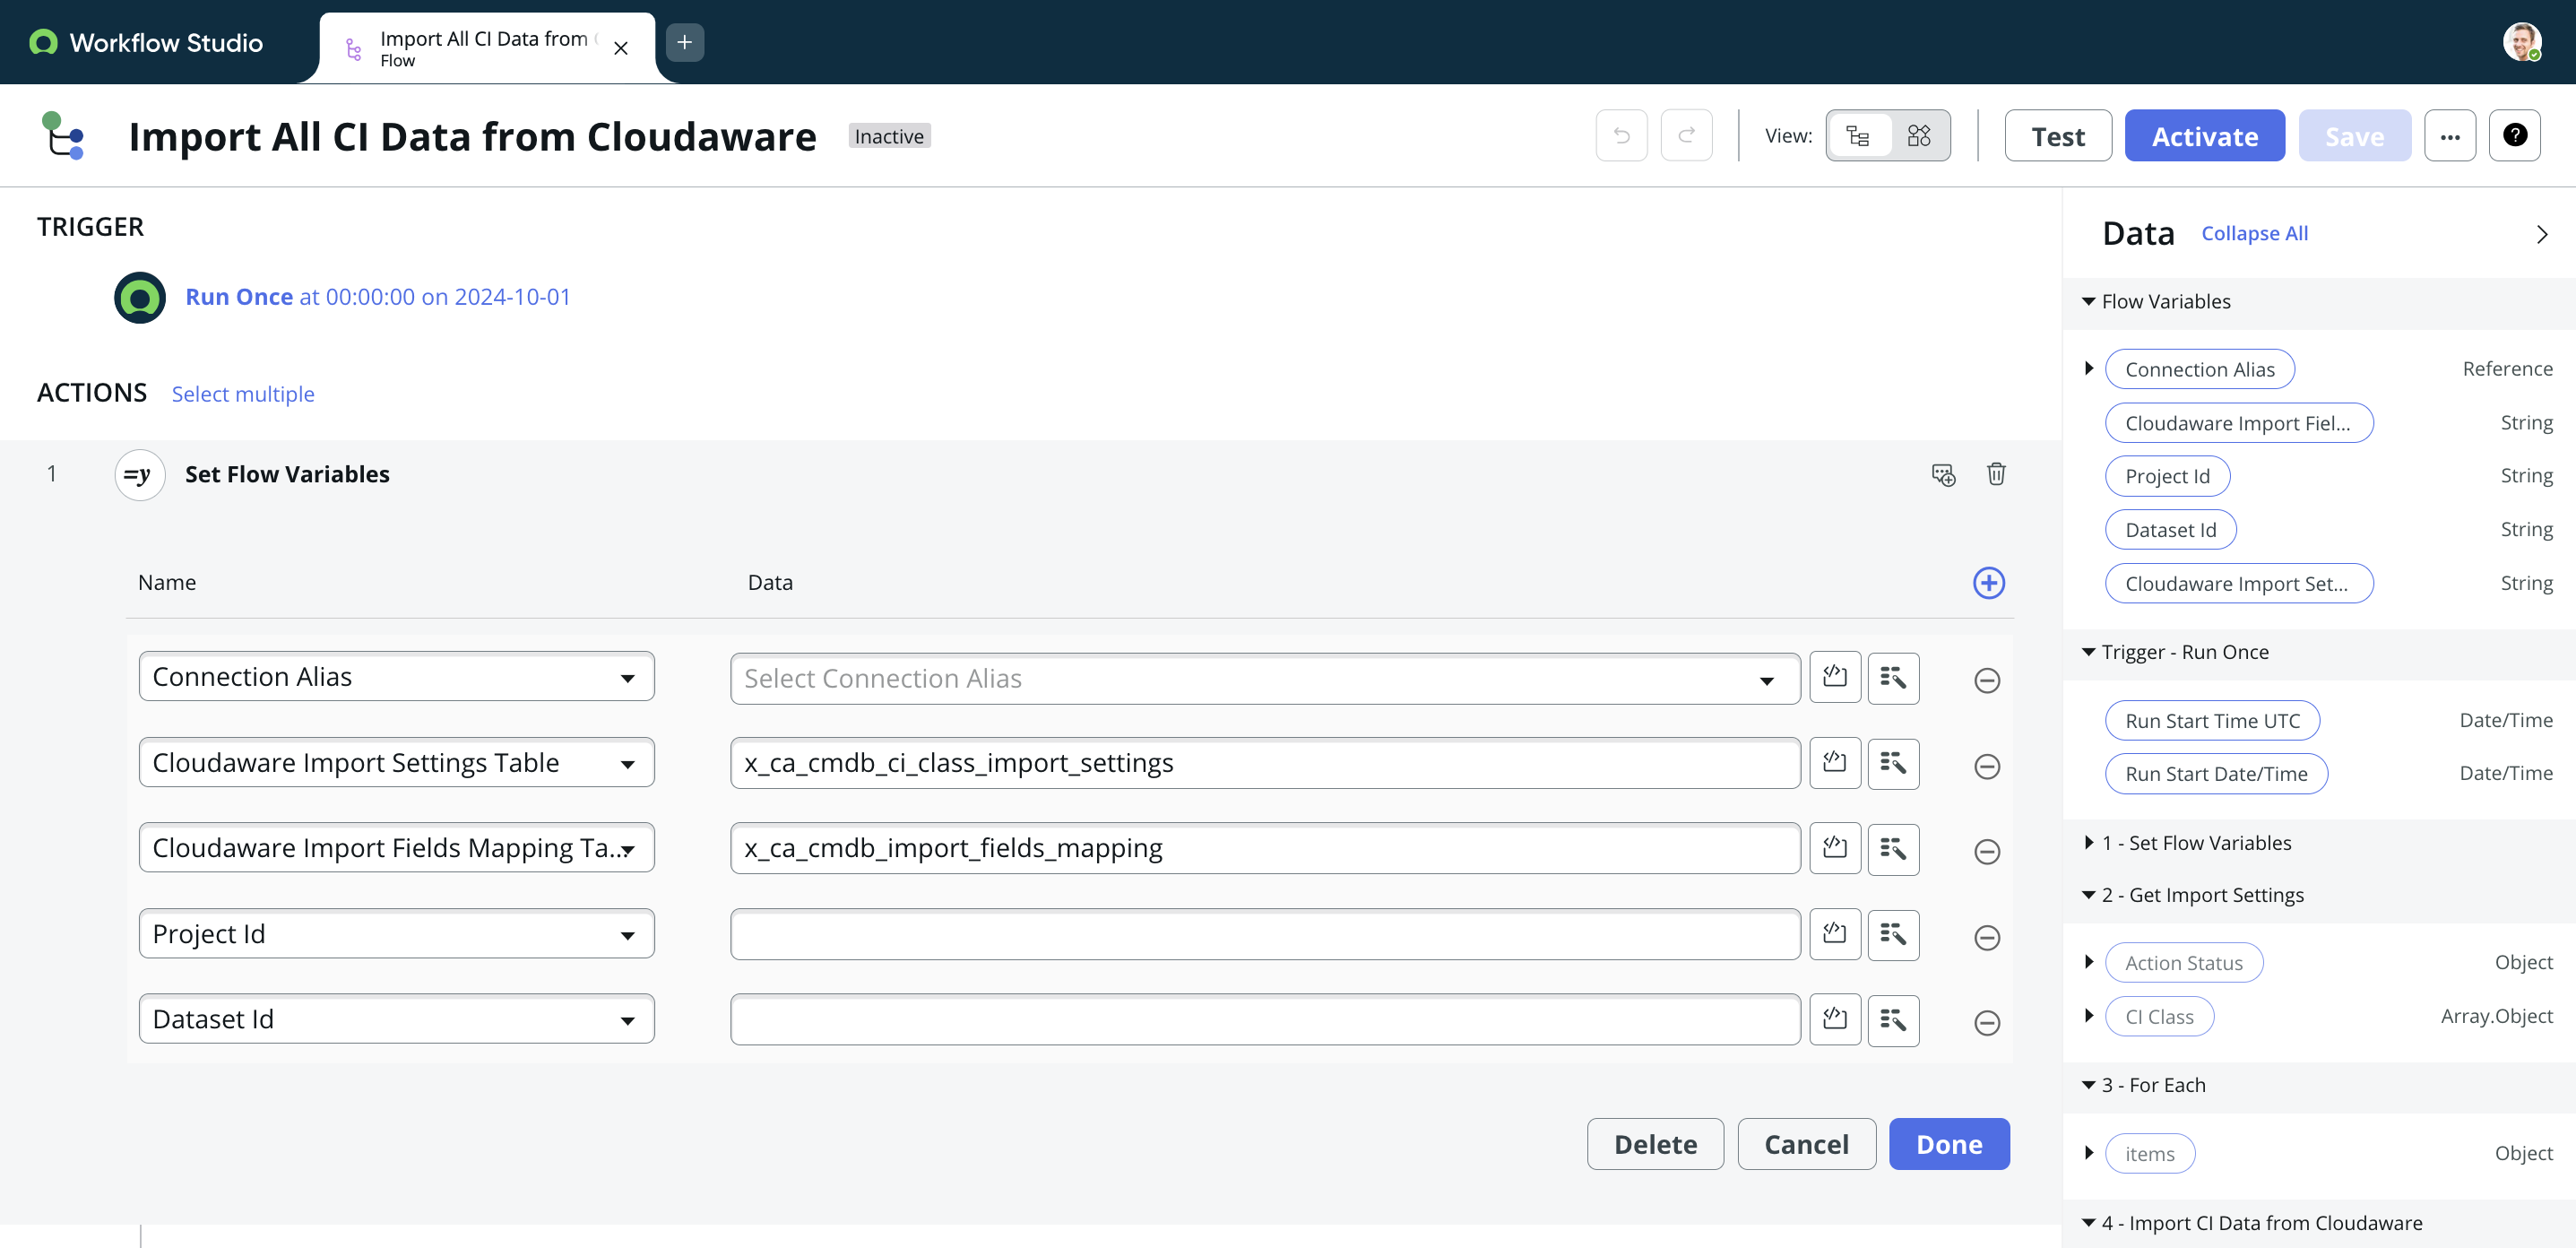
Task: Open the Connection Alias name dropdown
Action: pyautogui.click(x=628, y=676)
